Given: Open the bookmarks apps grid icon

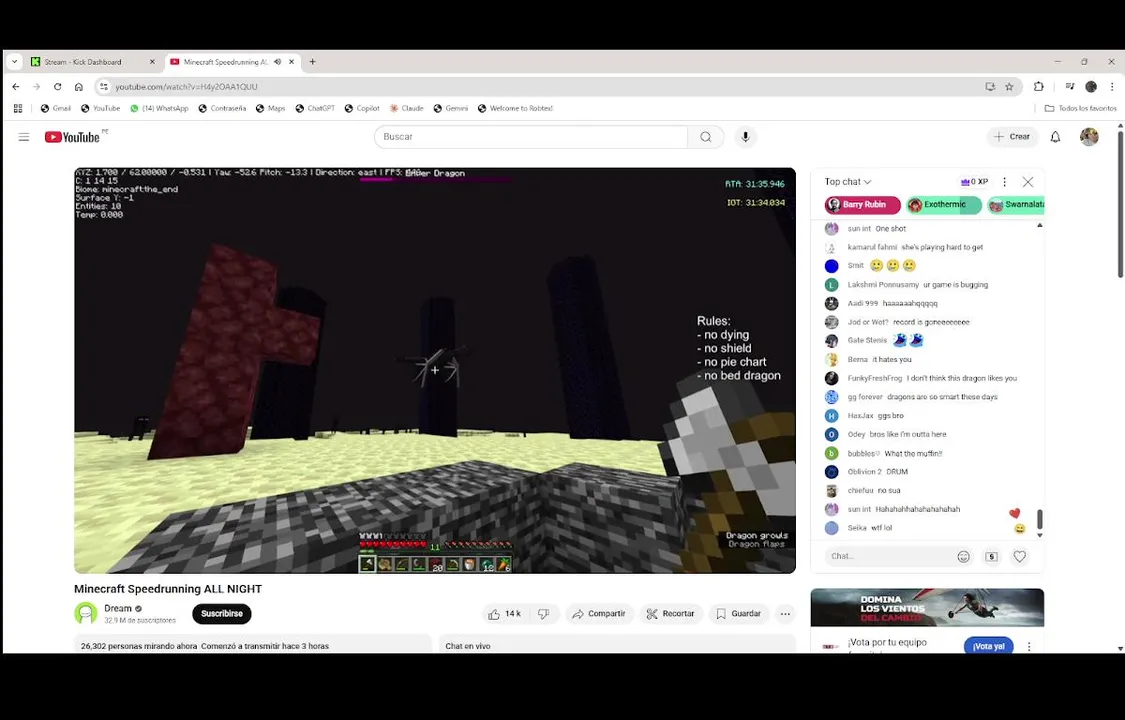Looking at the screenshot, I should tap(18, 108).
